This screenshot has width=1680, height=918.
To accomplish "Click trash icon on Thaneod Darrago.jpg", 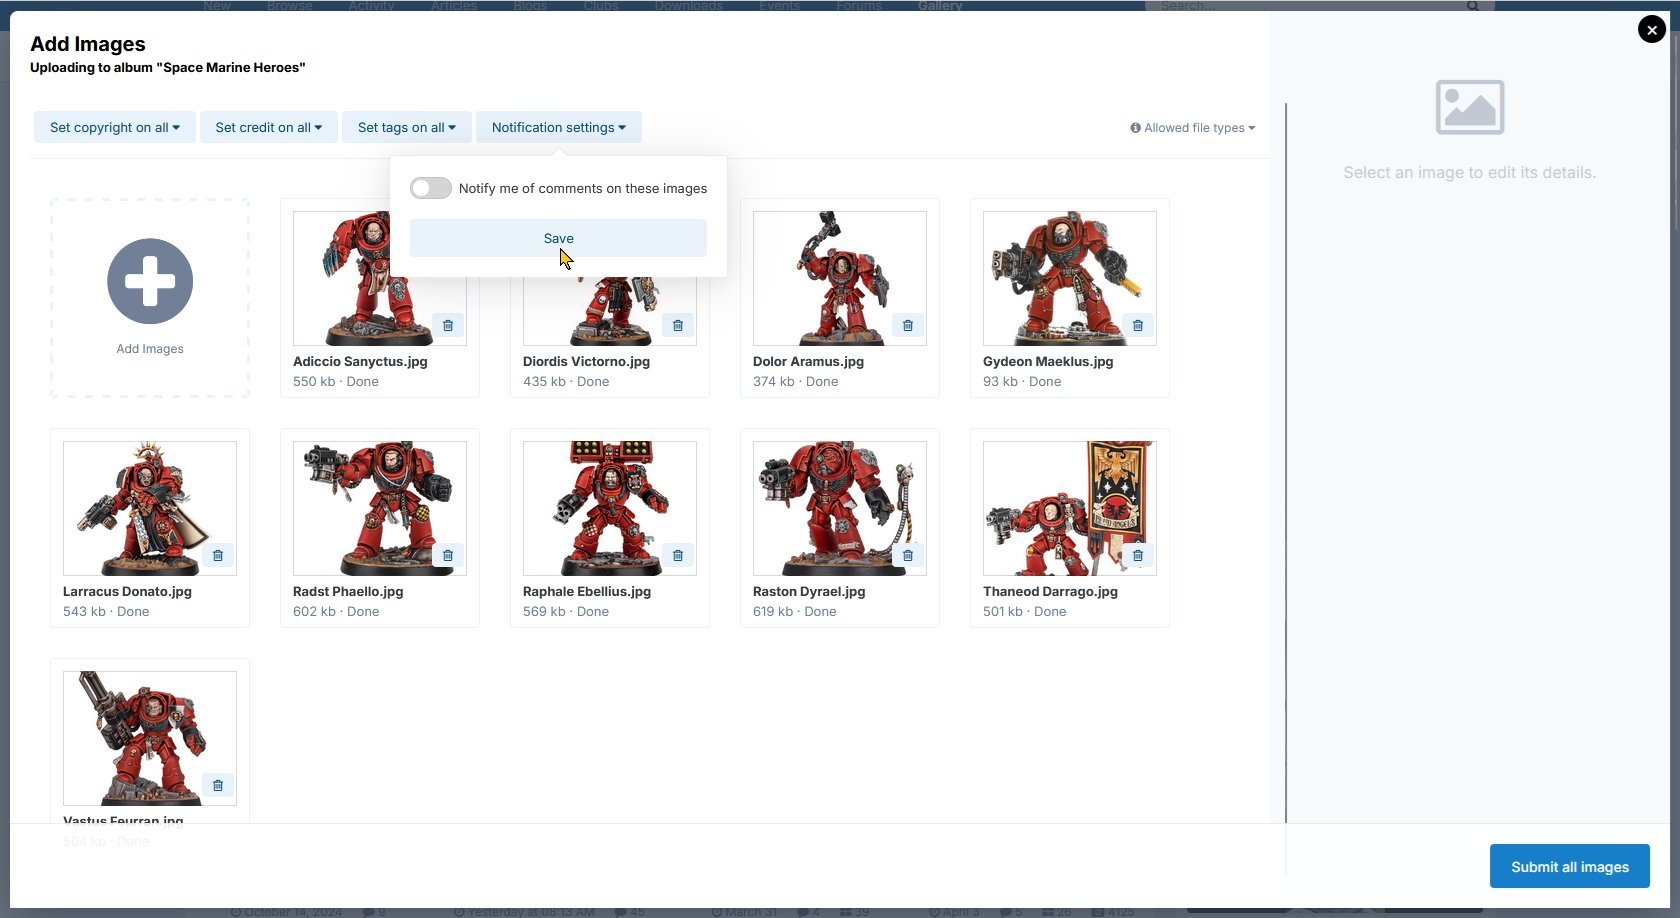I will 1138,556.
